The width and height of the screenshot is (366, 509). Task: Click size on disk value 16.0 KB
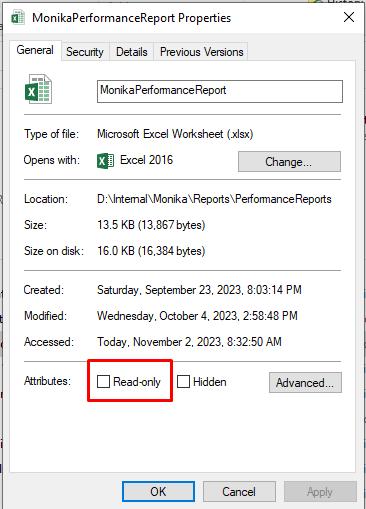point(151,251)
